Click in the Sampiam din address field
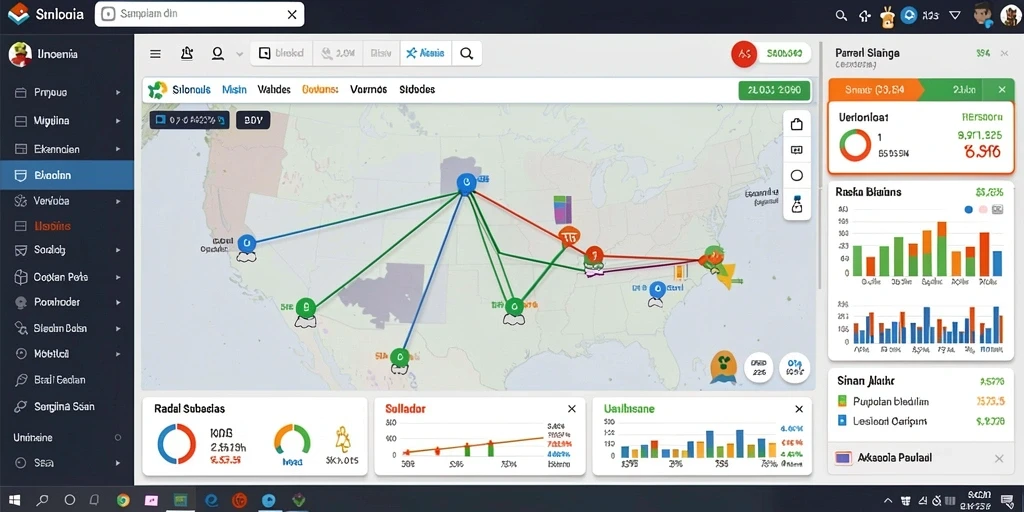 (199, 14)
